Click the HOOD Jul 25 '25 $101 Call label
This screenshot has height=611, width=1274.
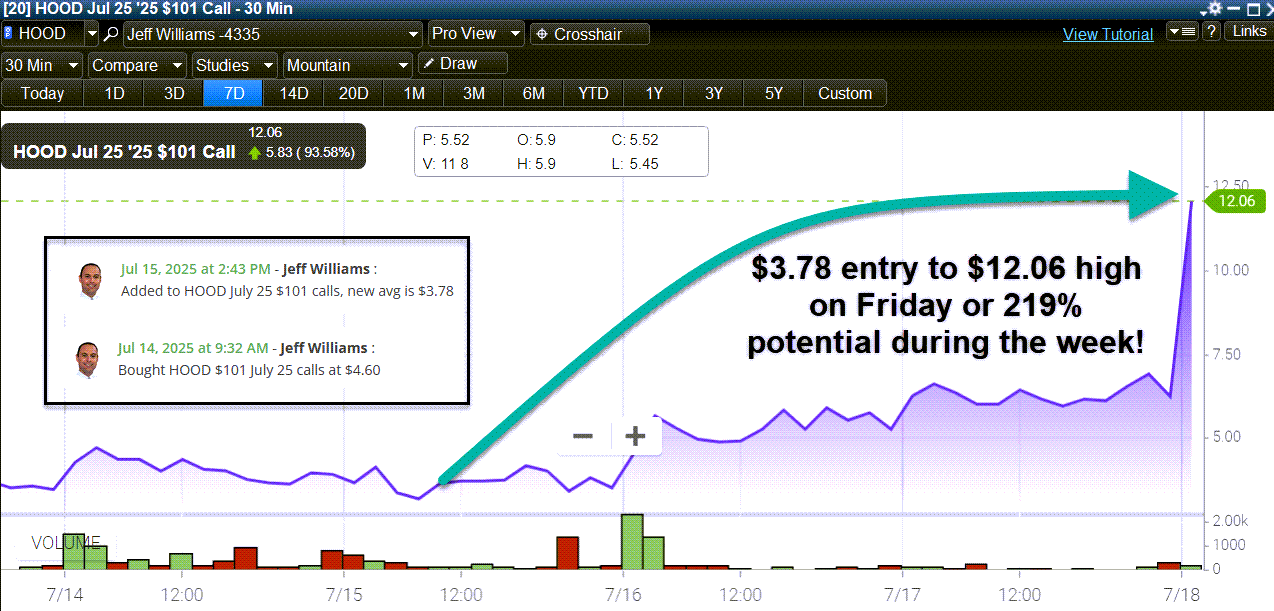[x=124, y=153]
